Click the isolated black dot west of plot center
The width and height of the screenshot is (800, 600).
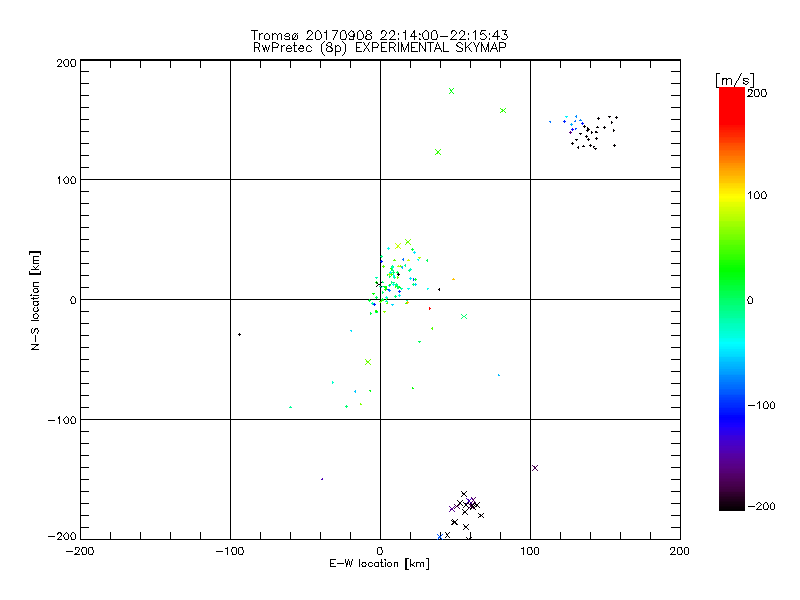(239, 335)
